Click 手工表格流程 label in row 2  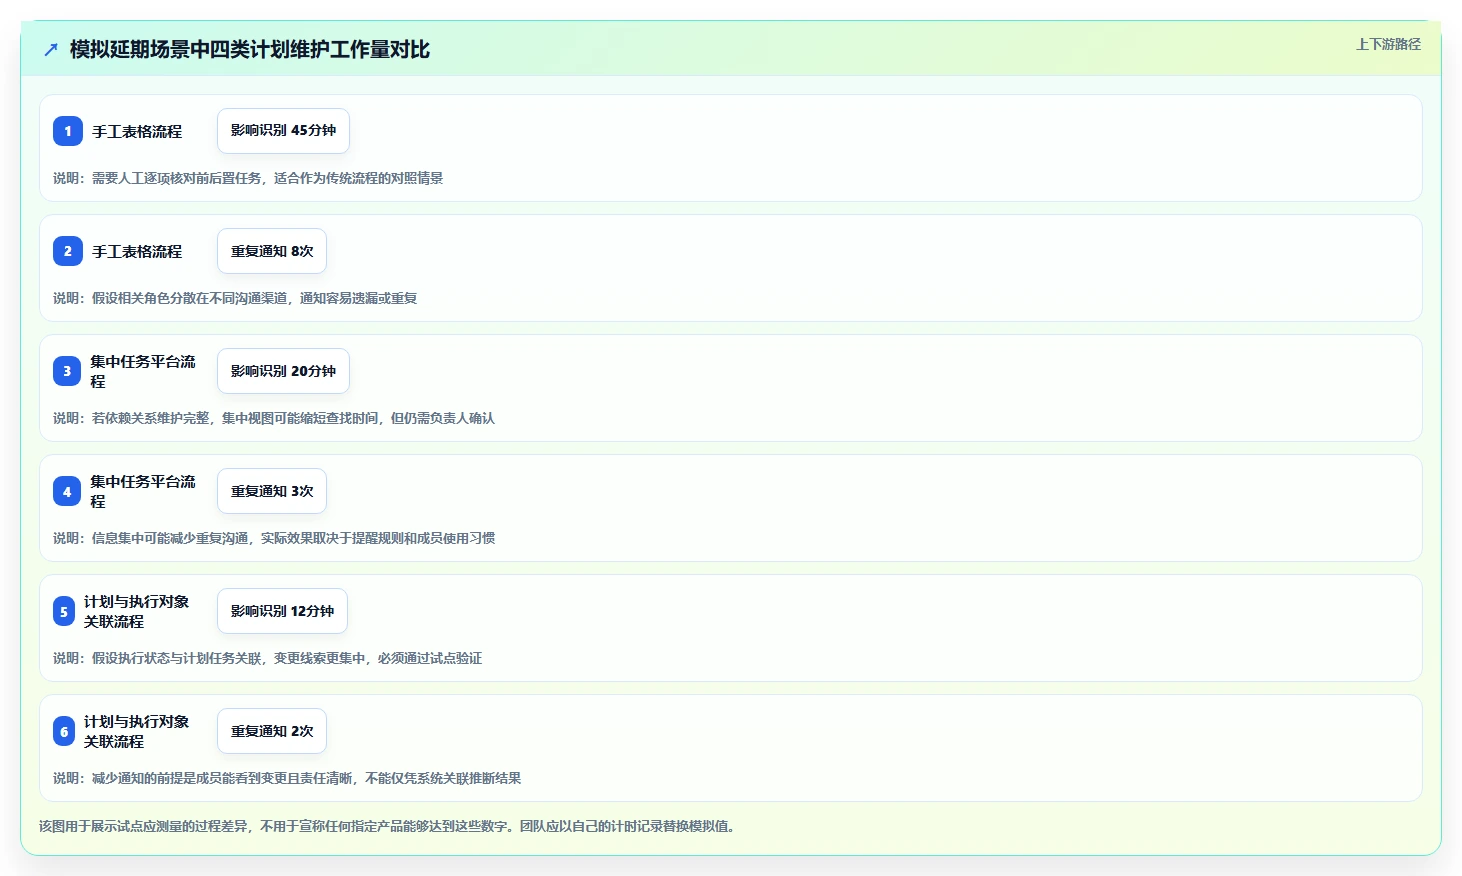pos(137,251)
